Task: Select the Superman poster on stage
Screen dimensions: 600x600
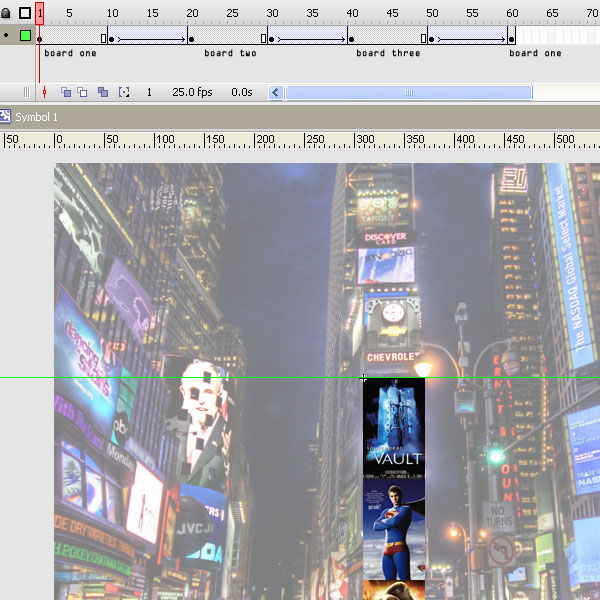Action: tap(394, 529)
